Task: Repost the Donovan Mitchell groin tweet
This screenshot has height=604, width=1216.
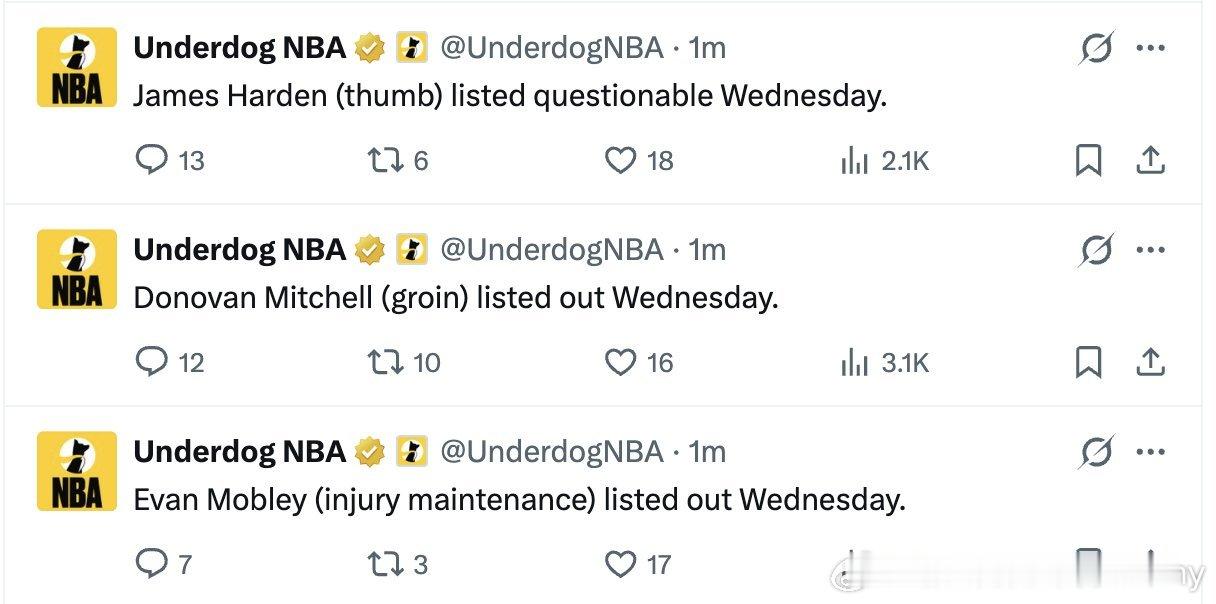Action: (x=386, y=362)
